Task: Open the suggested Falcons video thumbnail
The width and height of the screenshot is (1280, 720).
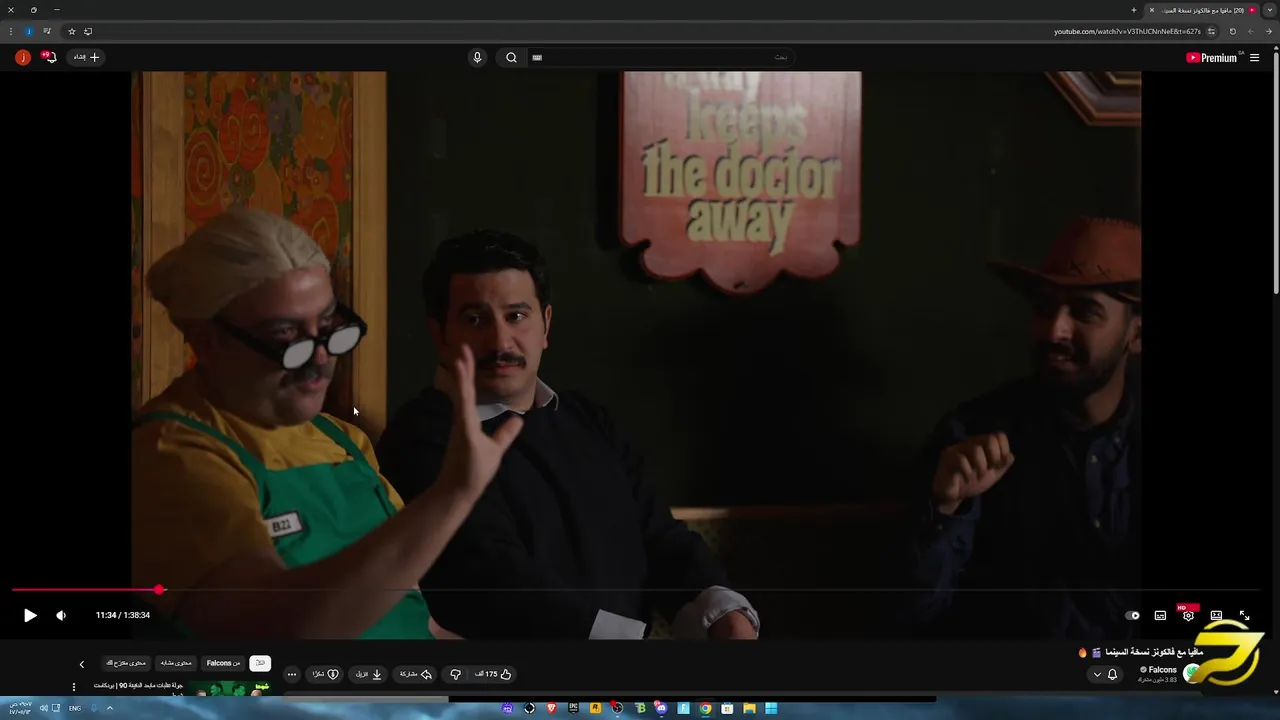Action: coord(229,689)
